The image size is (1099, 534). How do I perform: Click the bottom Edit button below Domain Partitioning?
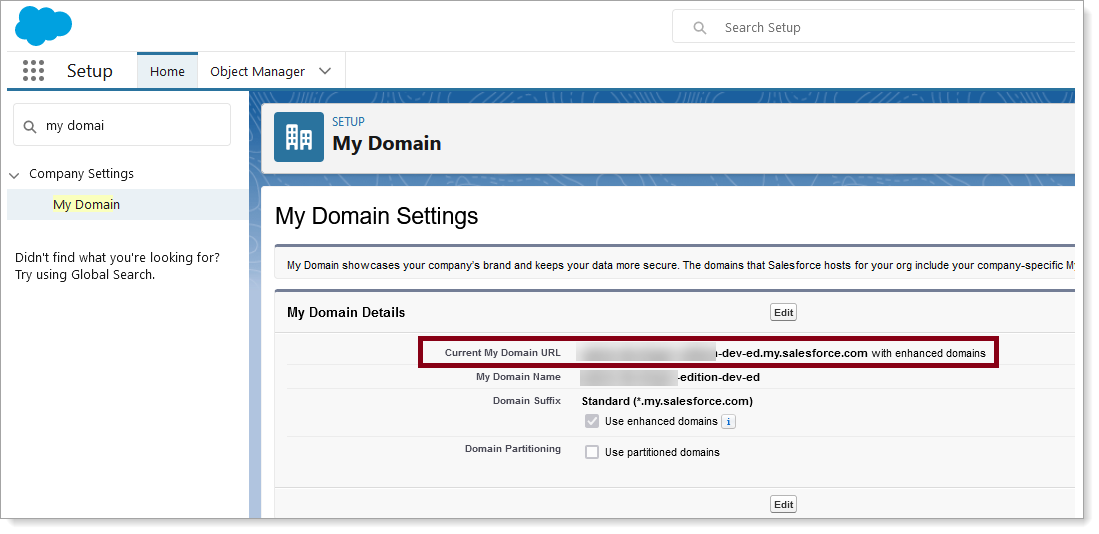tap(784, 505)
